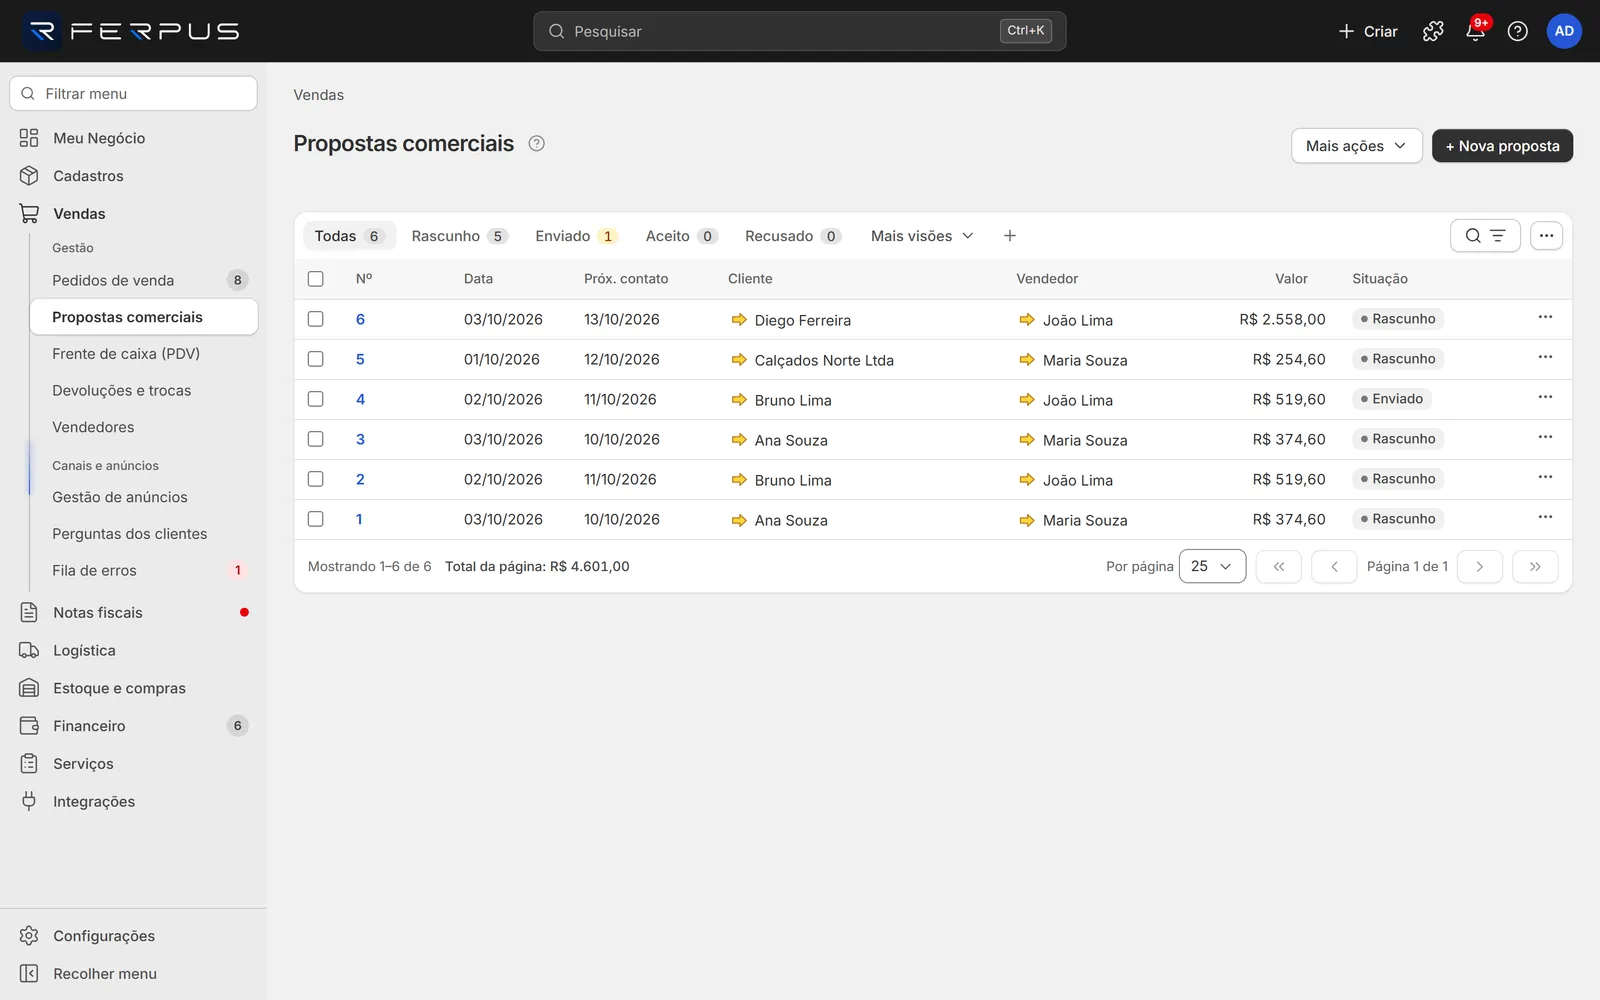The image size is (1600, 1000).
Task: Switch to the Enviado tab
Action: [576, 236]
